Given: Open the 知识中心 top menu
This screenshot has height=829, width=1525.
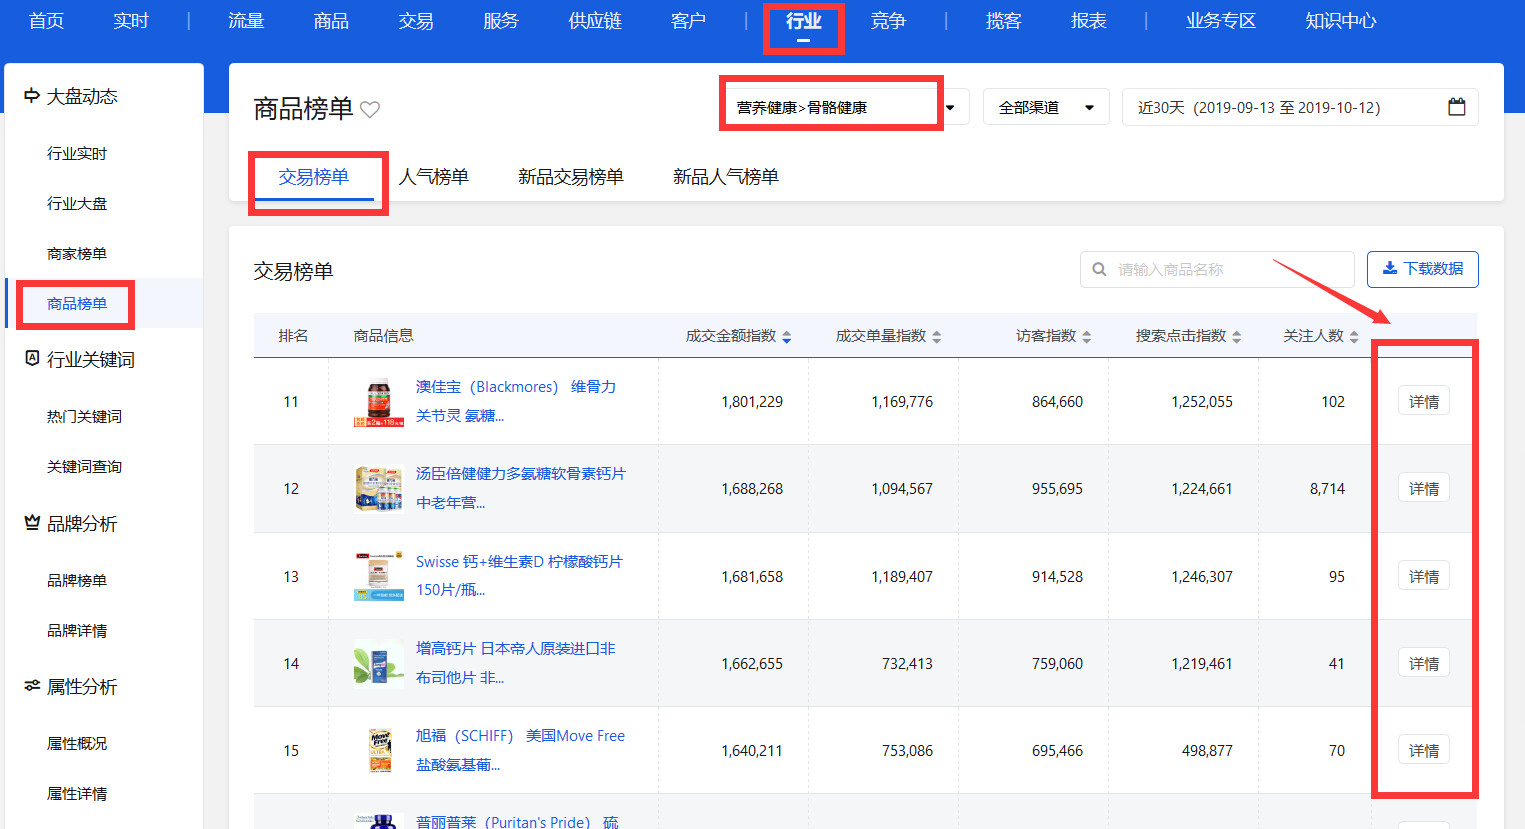Looking at the screenshot, I should tap(1341, 21).
